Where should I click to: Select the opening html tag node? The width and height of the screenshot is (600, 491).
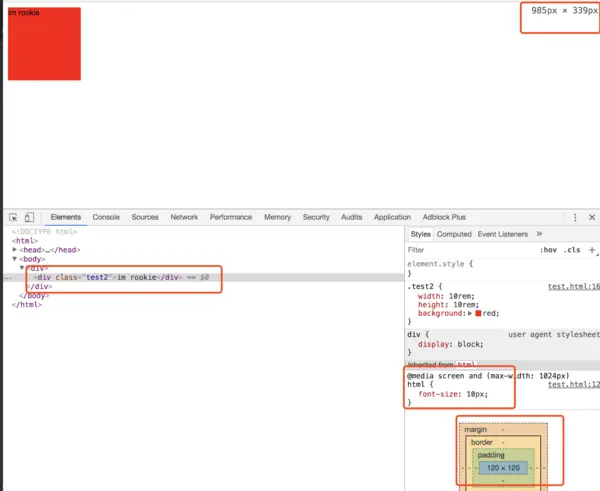pyautogui.click(x=24, y=241)
